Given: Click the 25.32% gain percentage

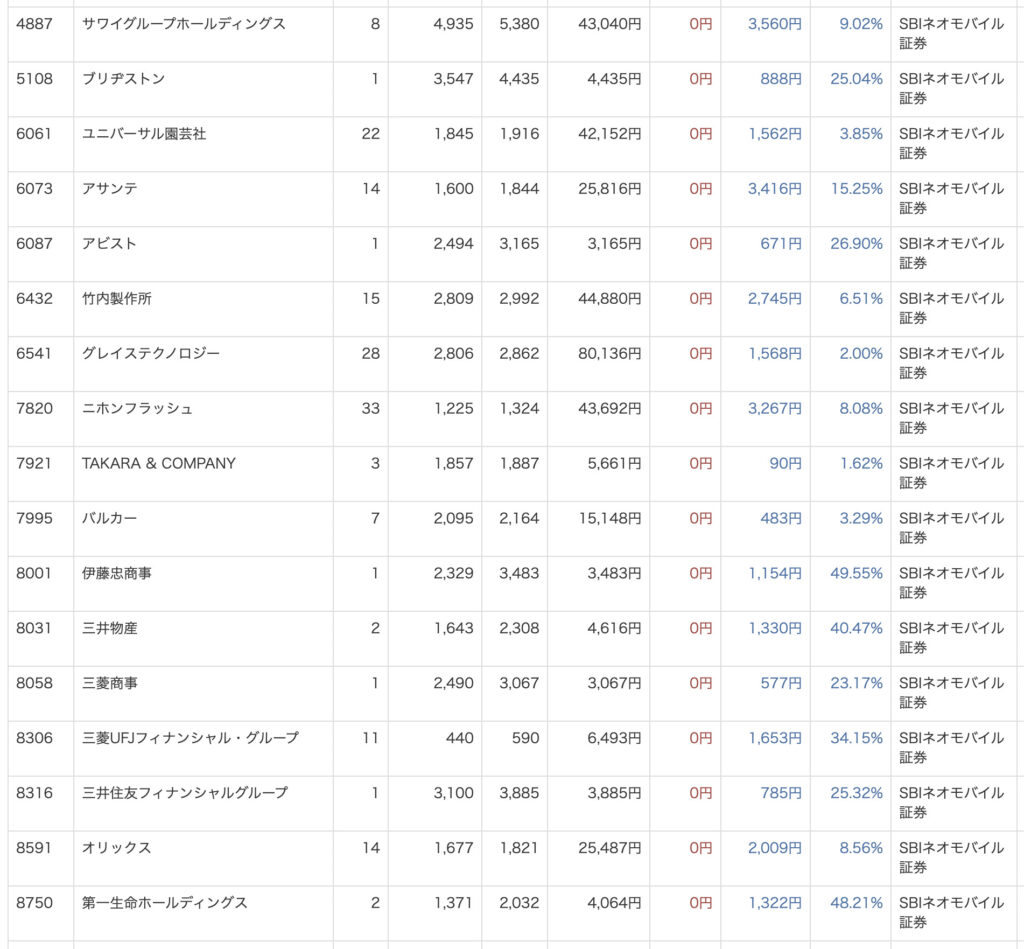Looking at the screenshot, I should pyautogui.click(x=856, y=792).
